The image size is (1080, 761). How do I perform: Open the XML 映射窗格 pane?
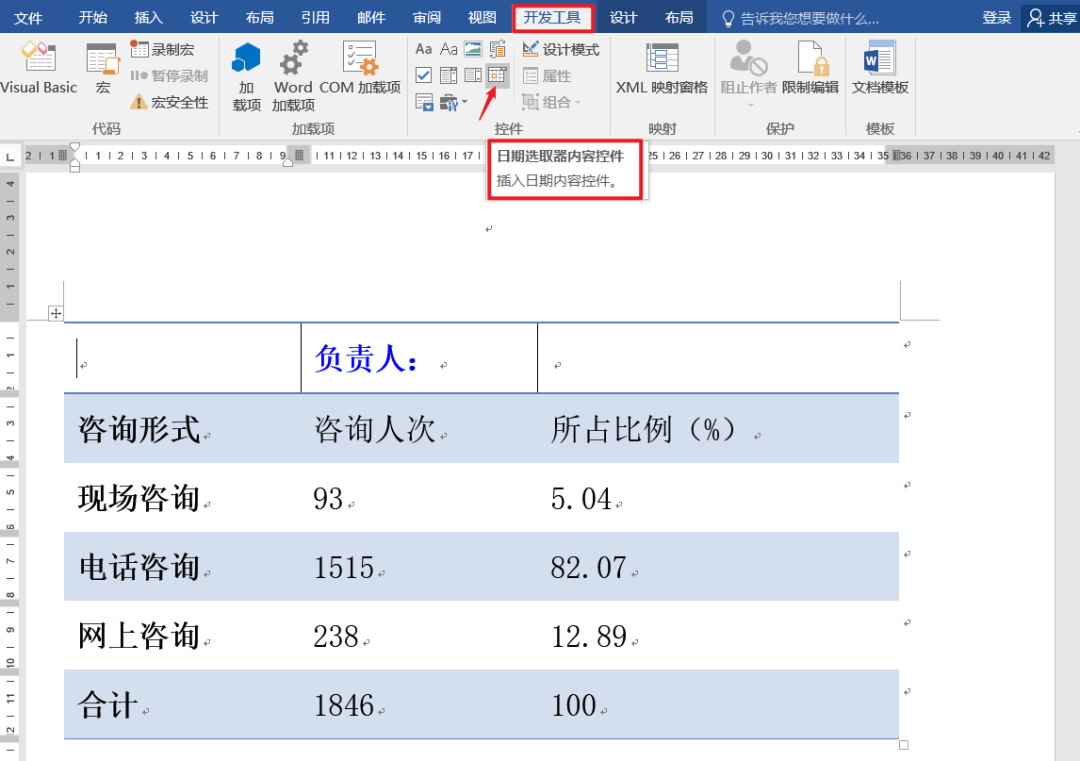[x=661, y=68]
